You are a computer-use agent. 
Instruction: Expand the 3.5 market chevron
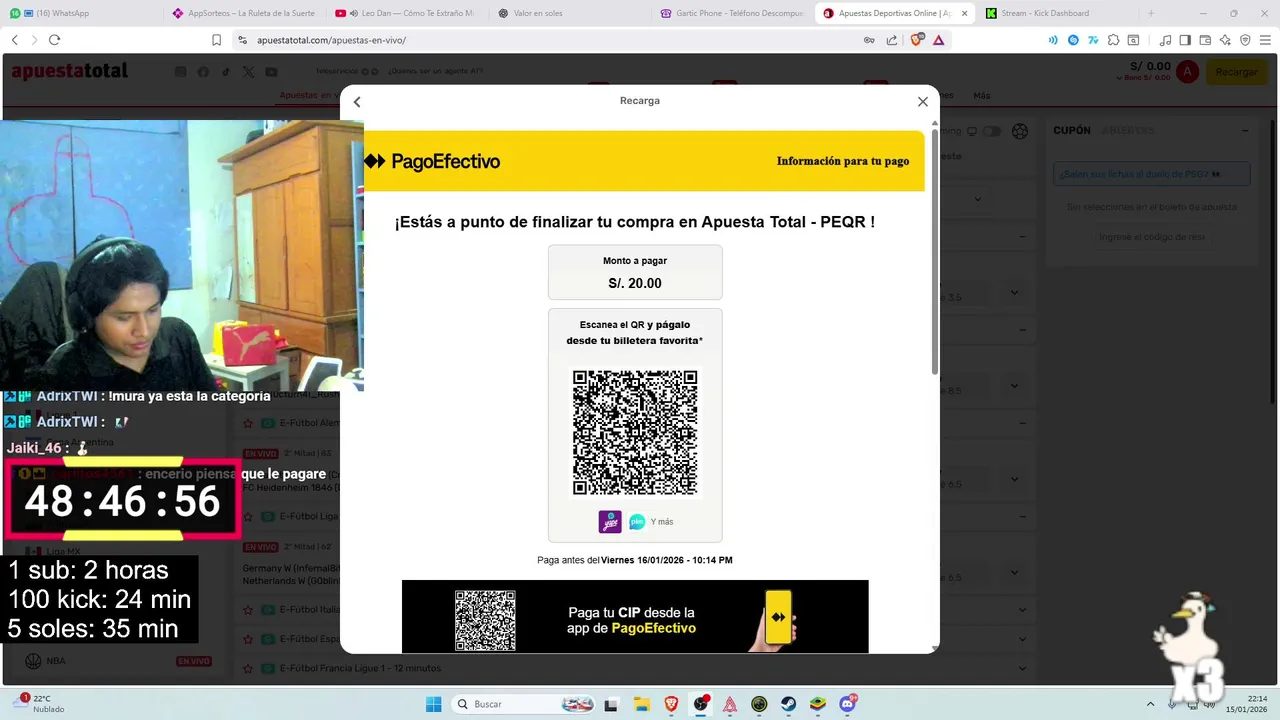pyautogui.click(x=1014, y=293)
